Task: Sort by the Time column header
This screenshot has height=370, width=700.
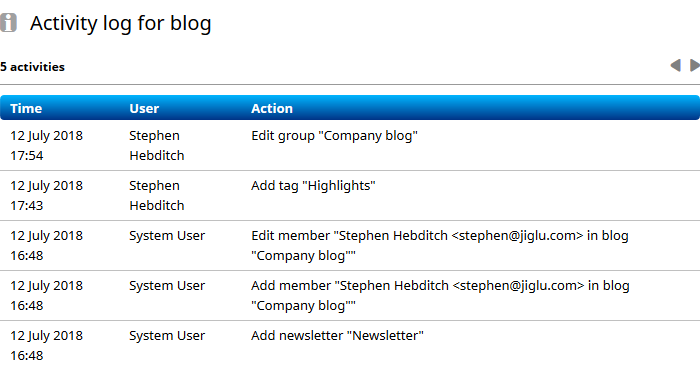Action: click(x=26, y=108)
